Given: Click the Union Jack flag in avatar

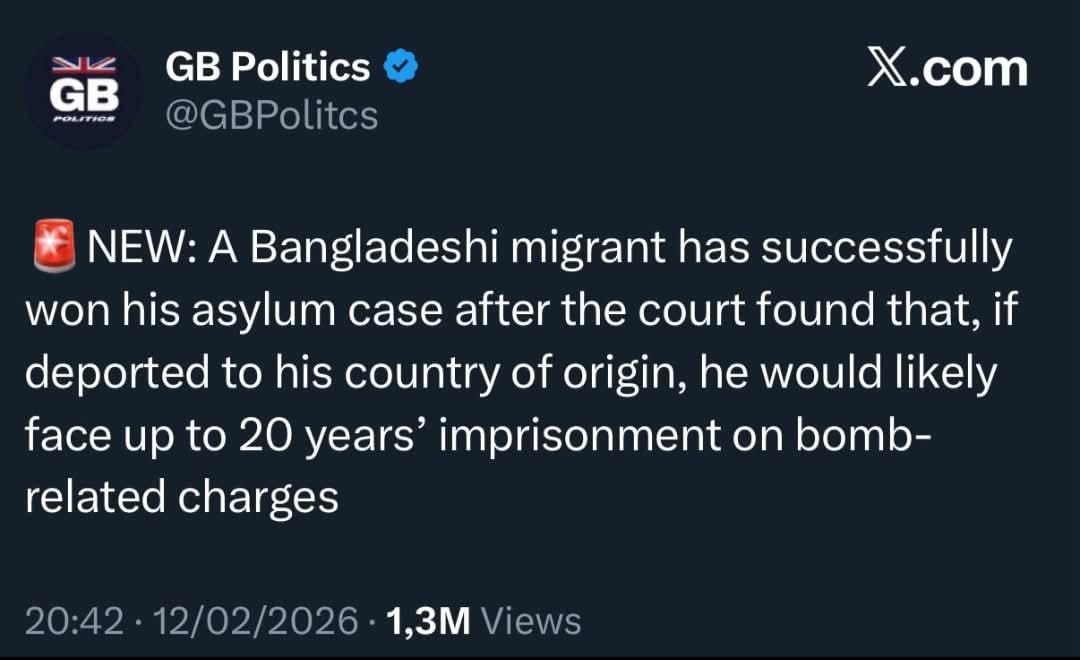Looking at the screenshot, I should pyautogui.click(x=84, y=64).
